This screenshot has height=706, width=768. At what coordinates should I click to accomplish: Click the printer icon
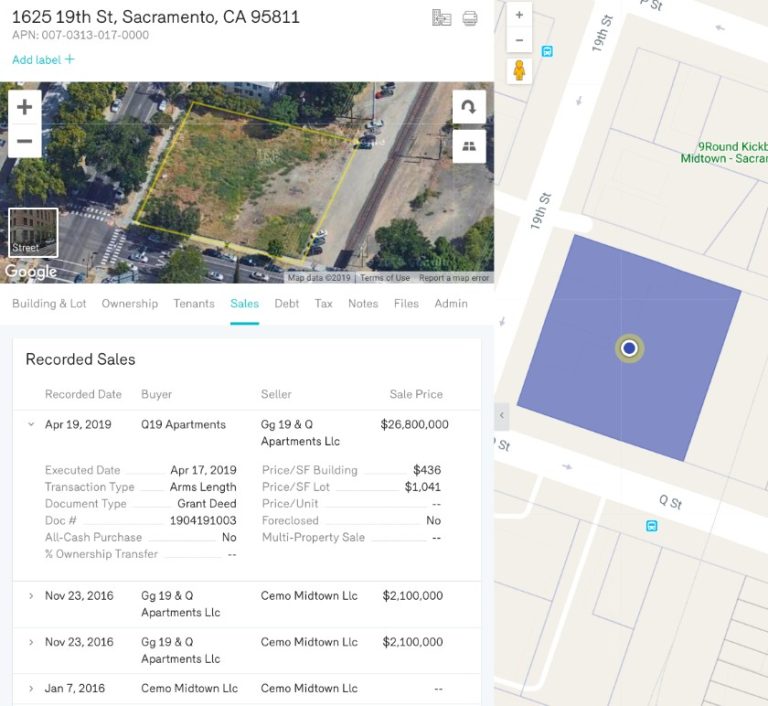click(x=470, y=19)
